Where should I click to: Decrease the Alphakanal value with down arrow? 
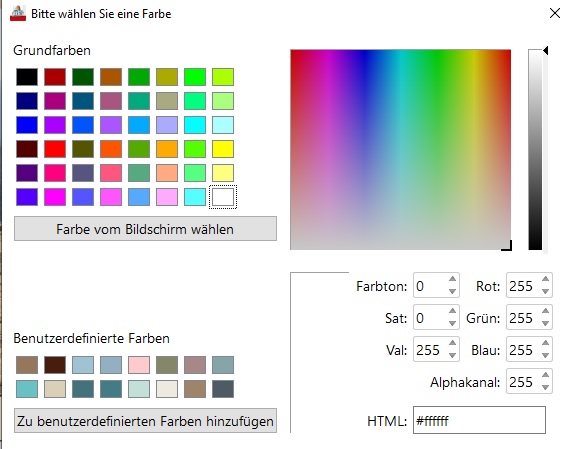[545, 387]
